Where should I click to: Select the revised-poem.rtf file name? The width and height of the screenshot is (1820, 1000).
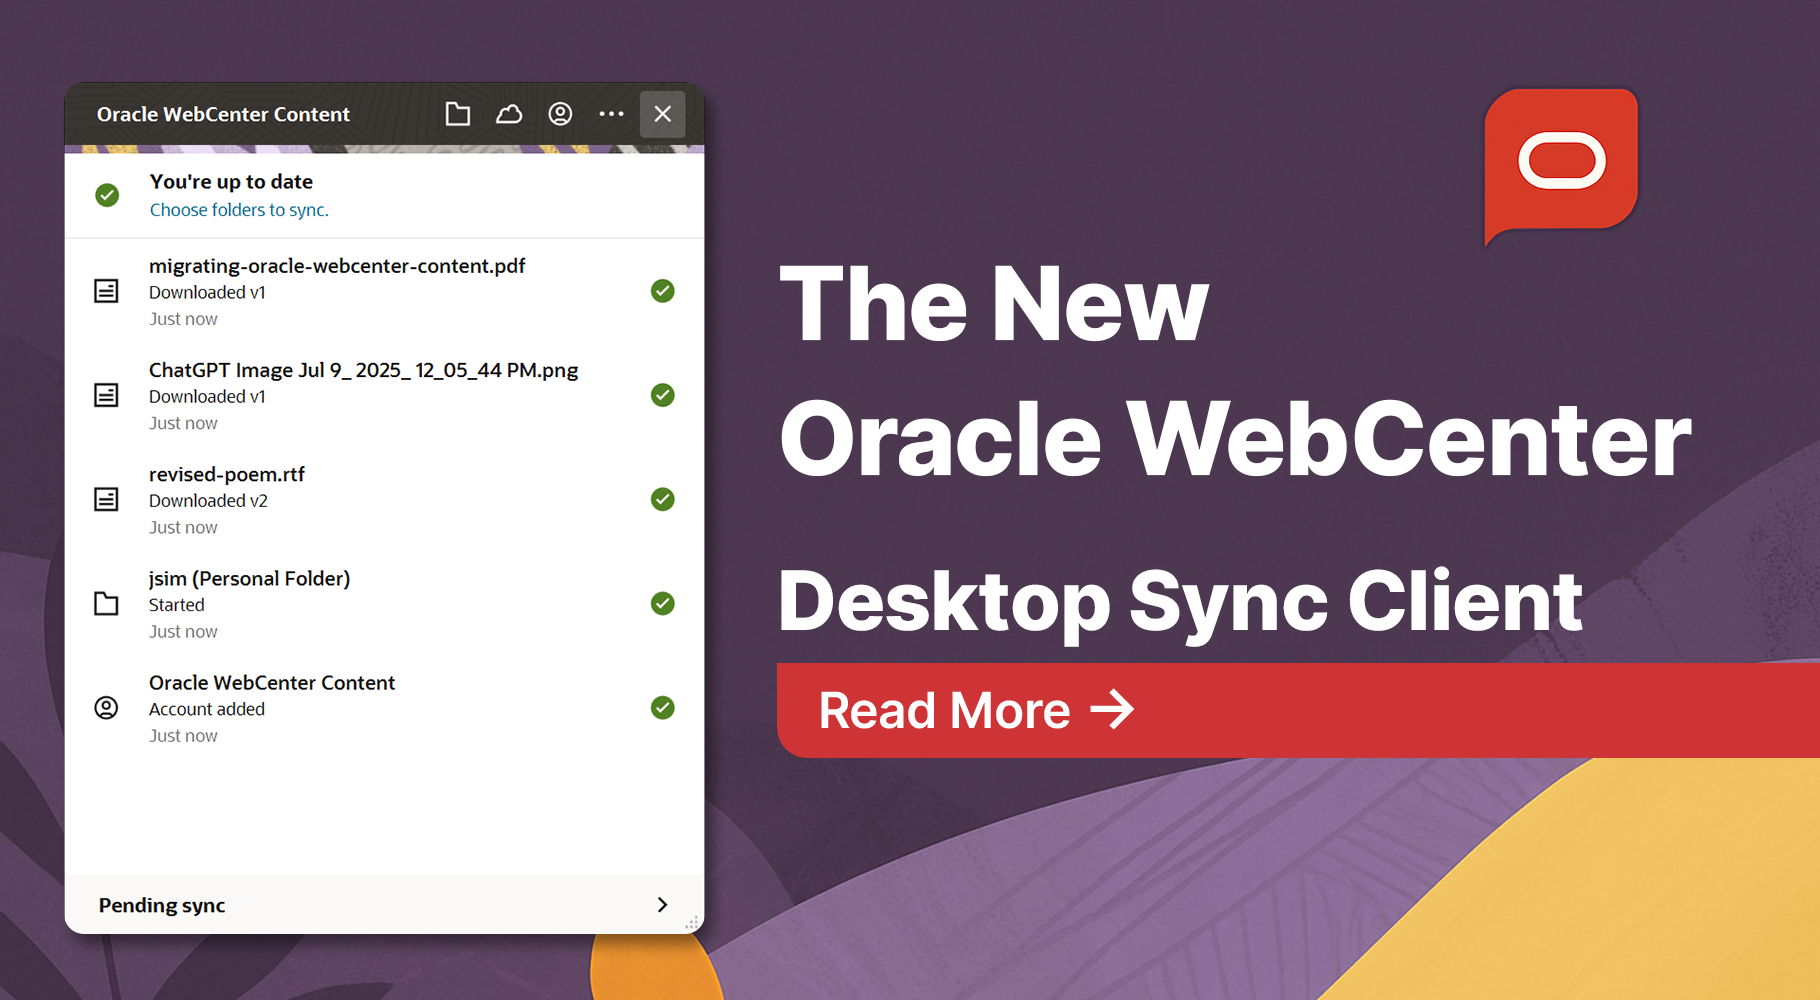(227, 475)
